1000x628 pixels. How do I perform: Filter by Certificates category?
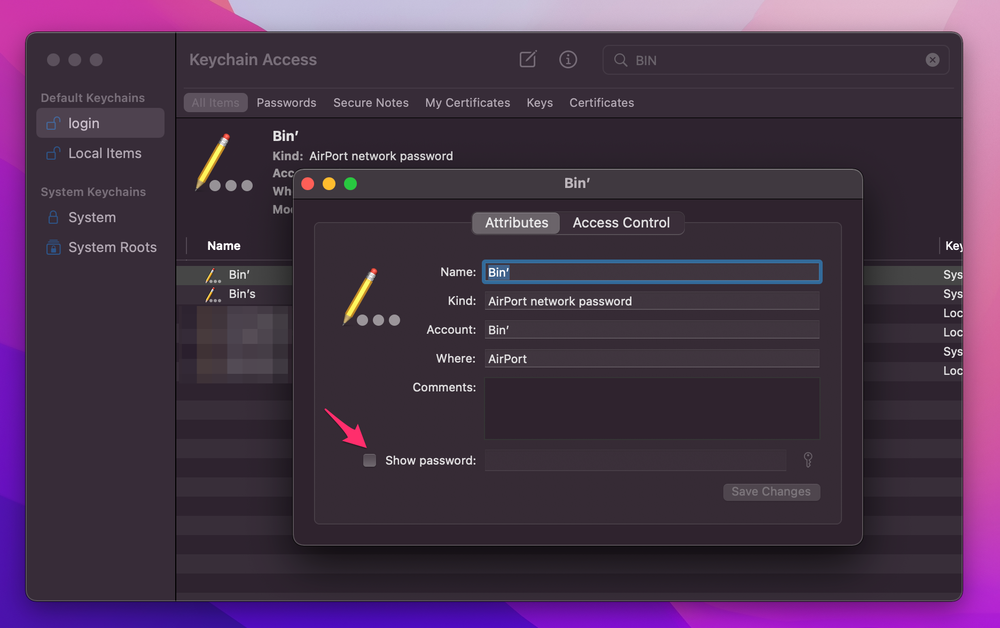pos(601,103)
